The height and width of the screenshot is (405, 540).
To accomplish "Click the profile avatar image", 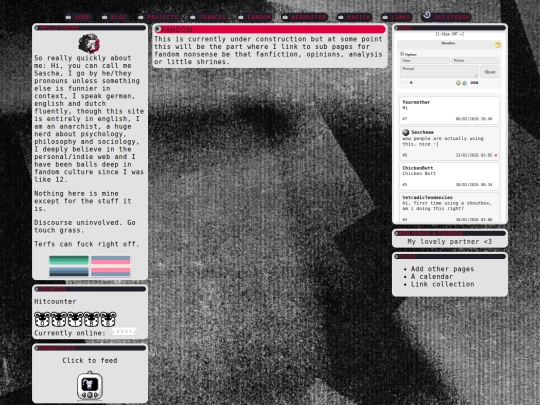I will [x=89, y=43].
